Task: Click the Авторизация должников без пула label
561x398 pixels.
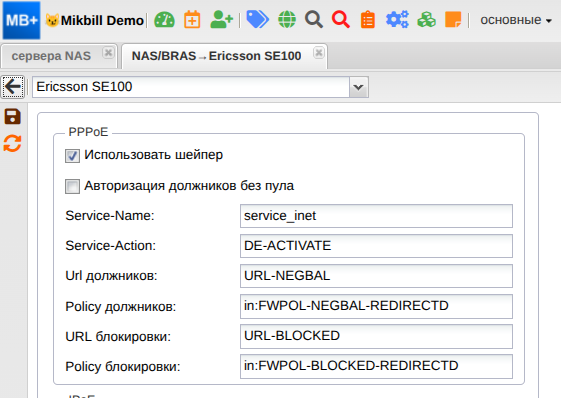Action: click(x=189, y=186)
